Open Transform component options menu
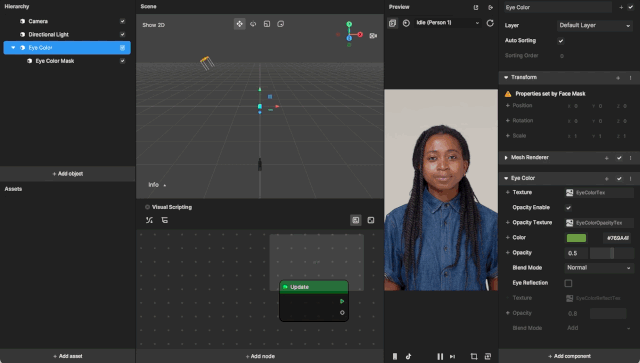 (x=630, y=78)
